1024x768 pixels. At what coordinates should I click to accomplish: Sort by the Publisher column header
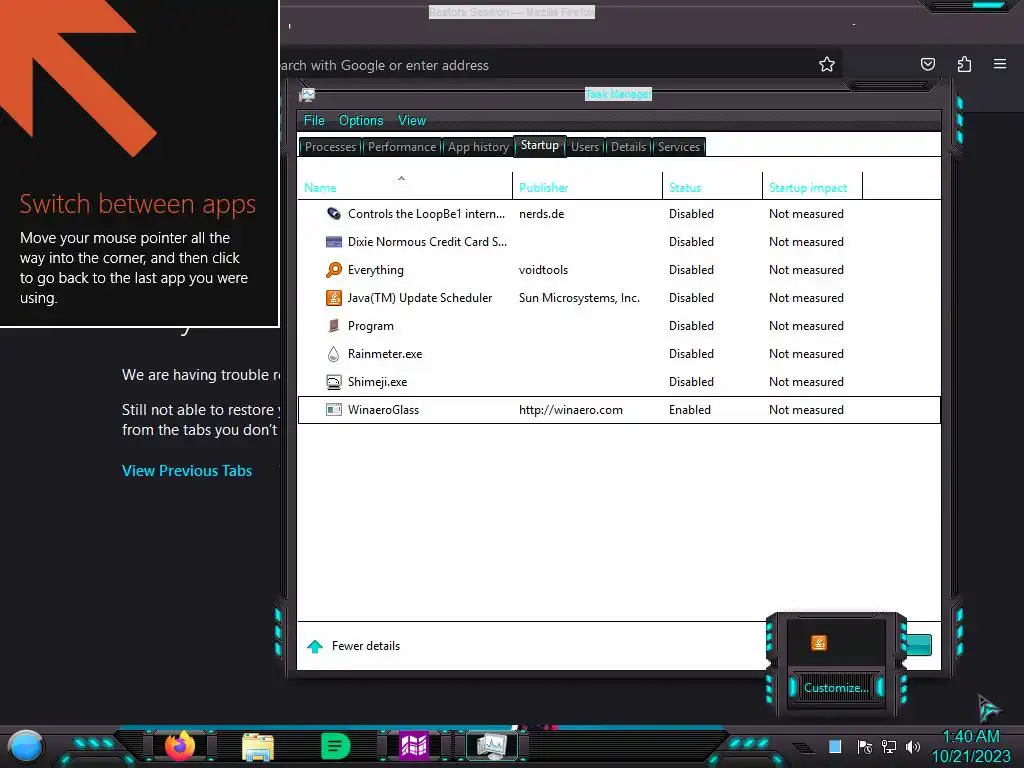[x=587, y=187]
